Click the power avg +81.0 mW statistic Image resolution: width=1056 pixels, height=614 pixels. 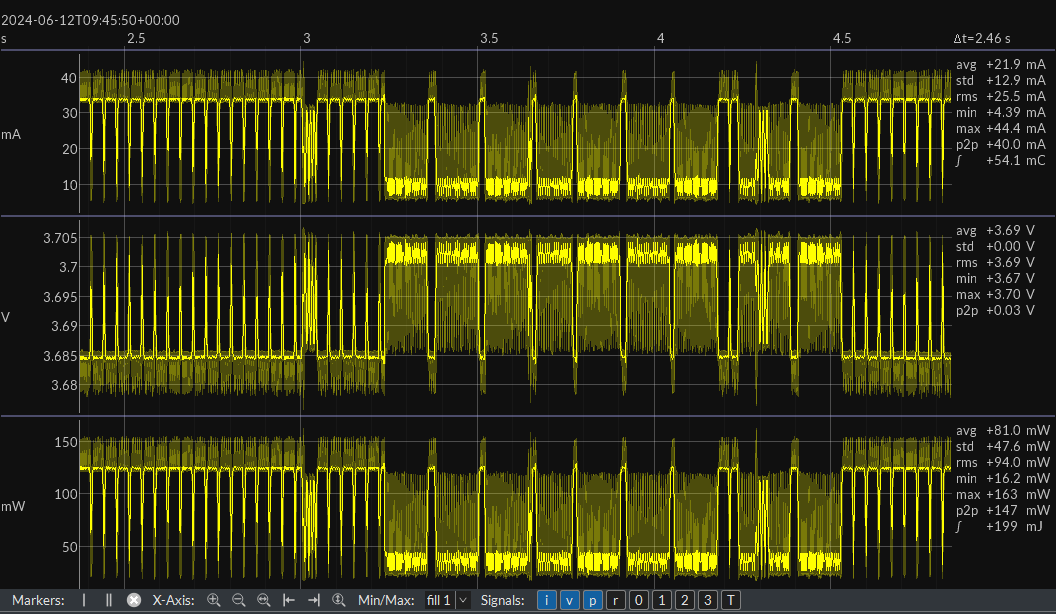pos(1002,430)
